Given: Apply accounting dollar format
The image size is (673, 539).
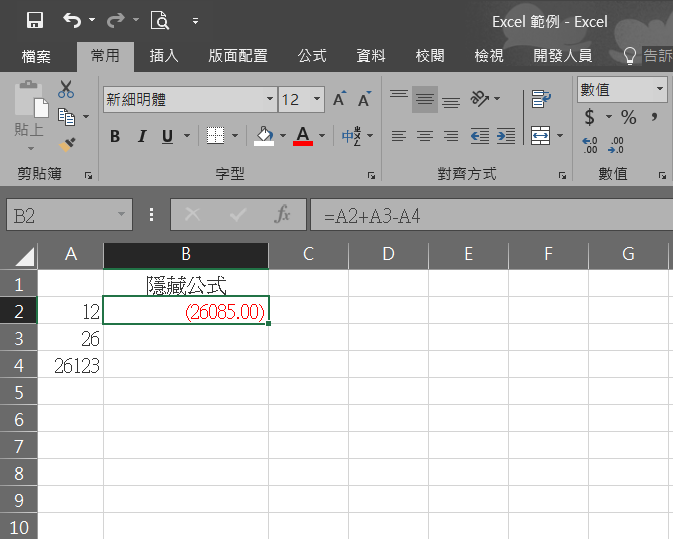Looking at the screenshot, I should pyautogui.click(x=590, y=117).
